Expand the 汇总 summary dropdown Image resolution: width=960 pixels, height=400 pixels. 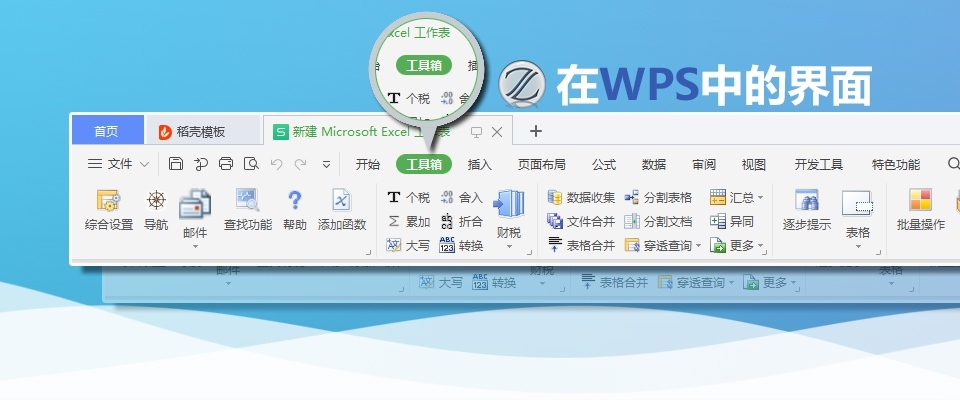(738, 198)
